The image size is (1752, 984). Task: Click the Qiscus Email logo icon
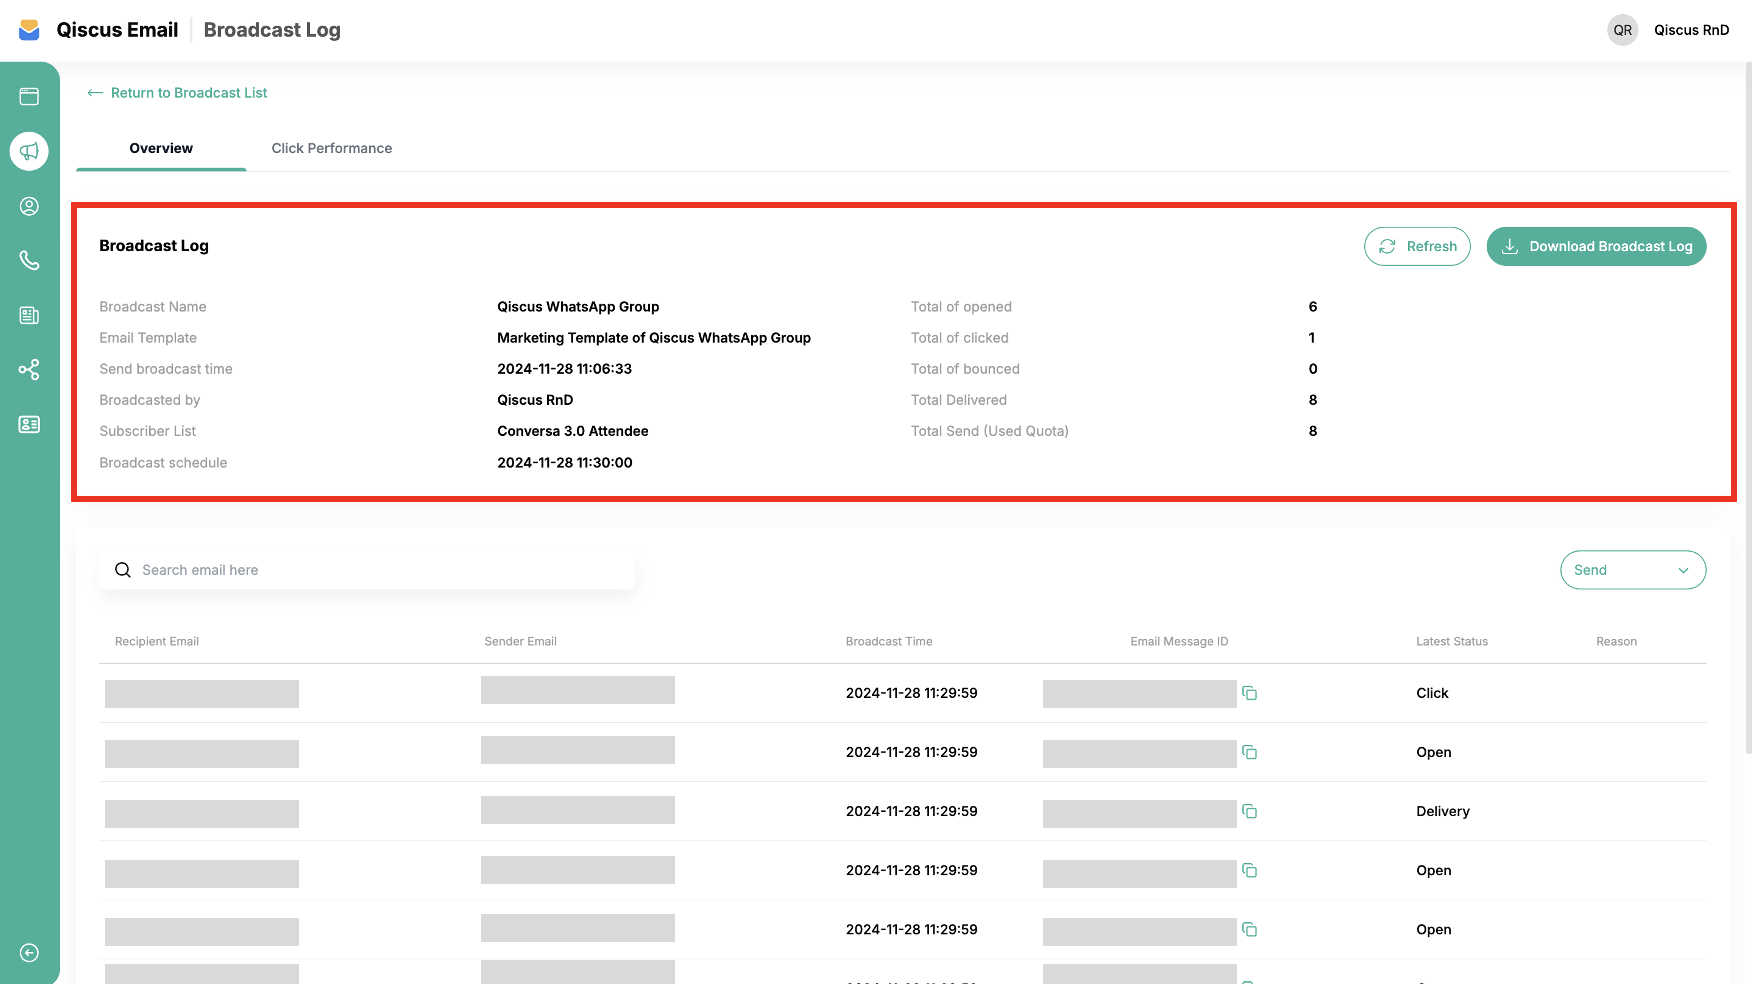29,30
